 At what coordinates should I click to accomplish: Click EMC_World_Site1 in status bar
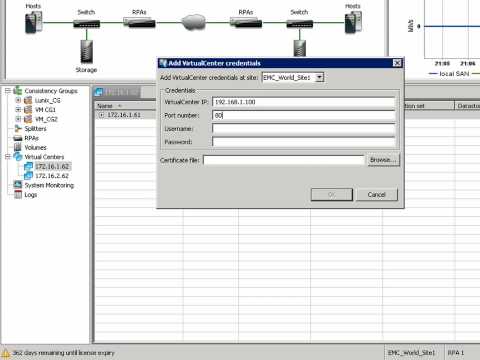[411, 353]
